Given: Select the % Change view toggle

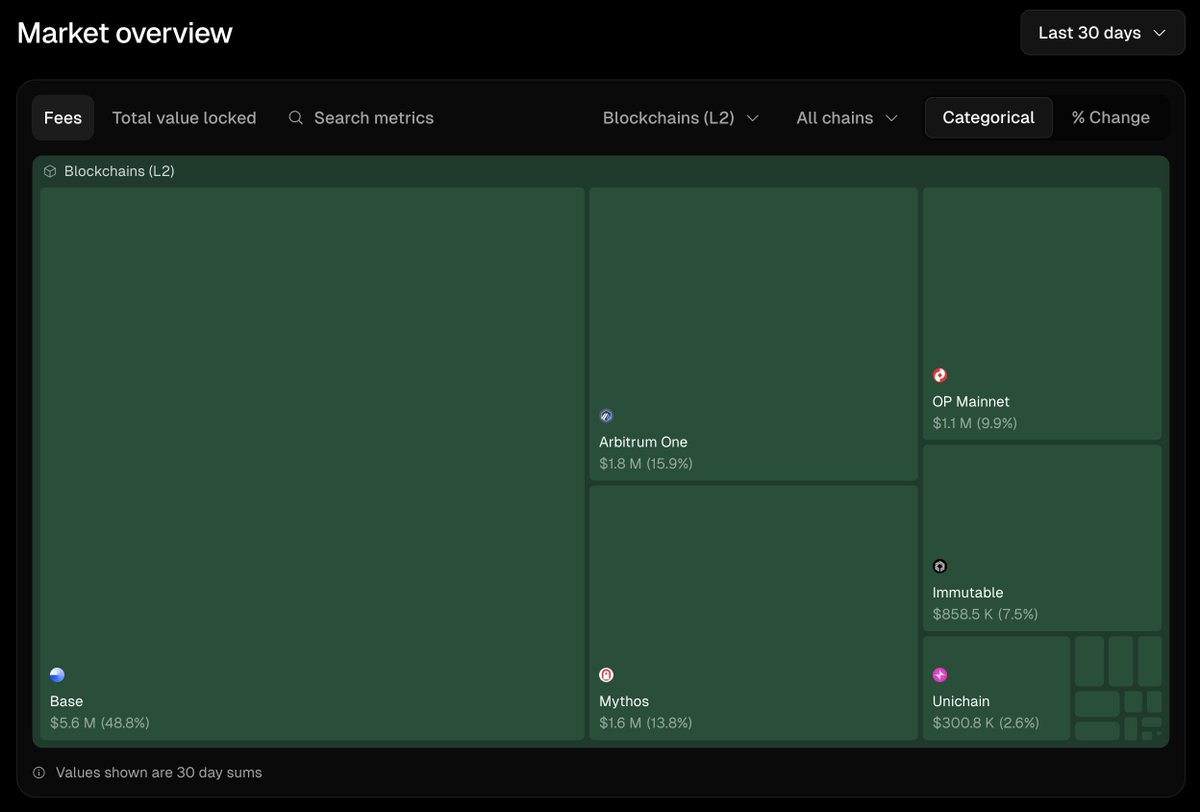Looking at the screenshot, I should tap(1110, 117).
